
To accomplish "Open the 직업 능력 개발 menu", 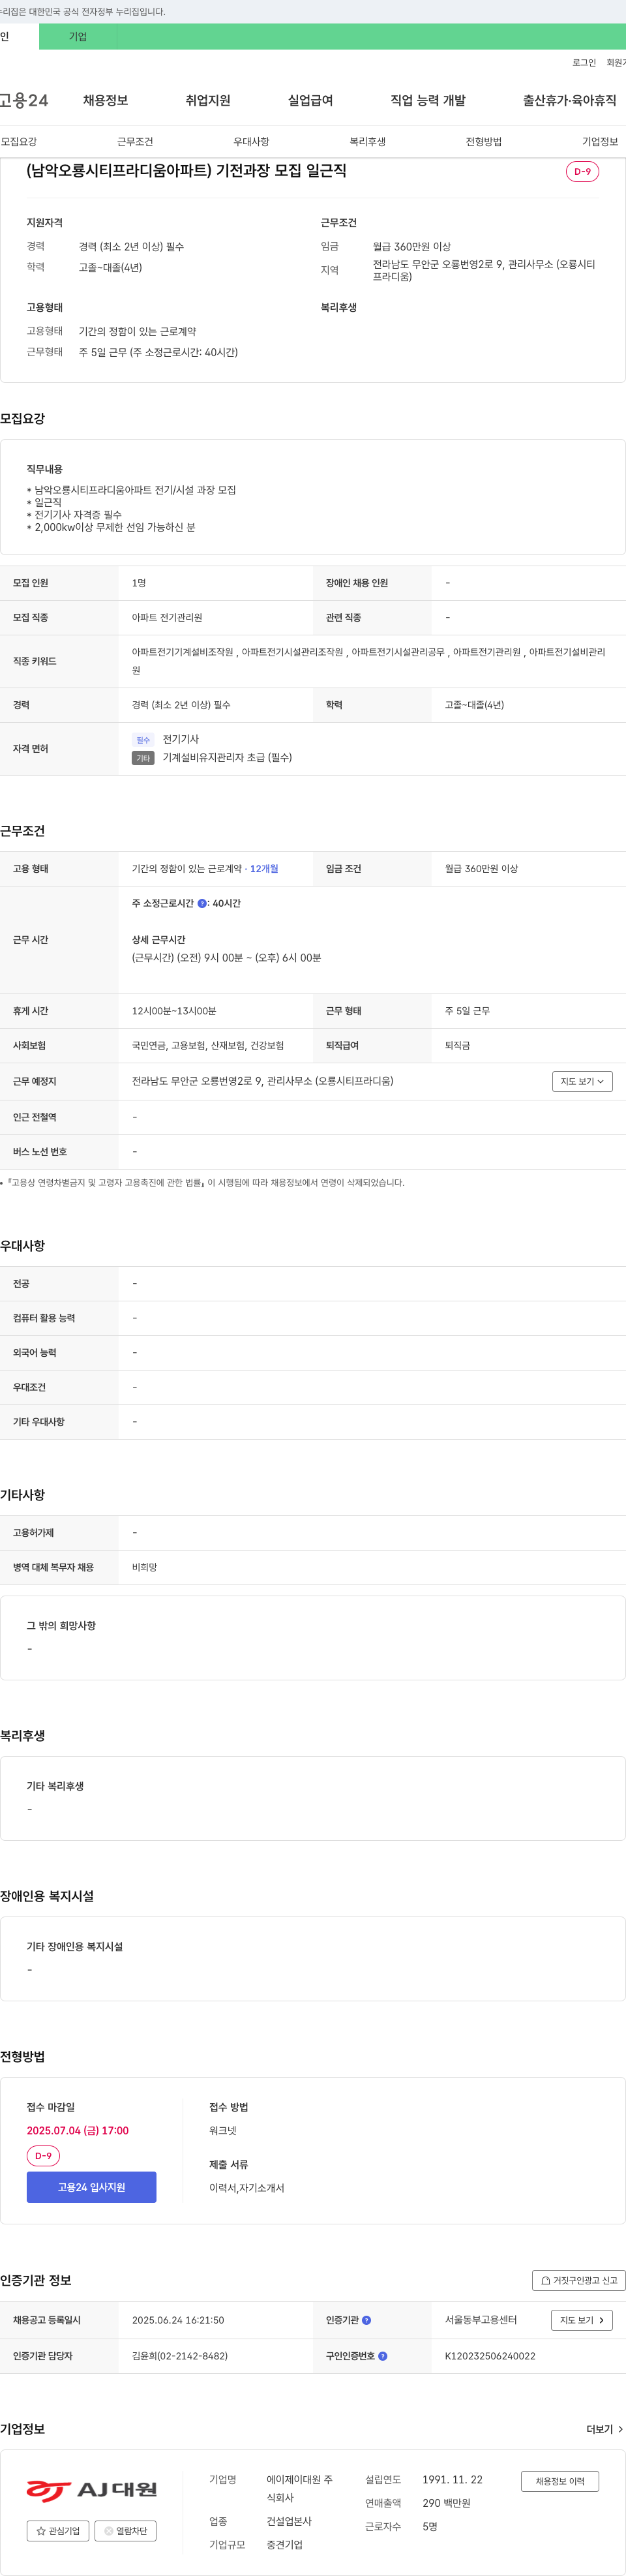I will pos(428,100).
